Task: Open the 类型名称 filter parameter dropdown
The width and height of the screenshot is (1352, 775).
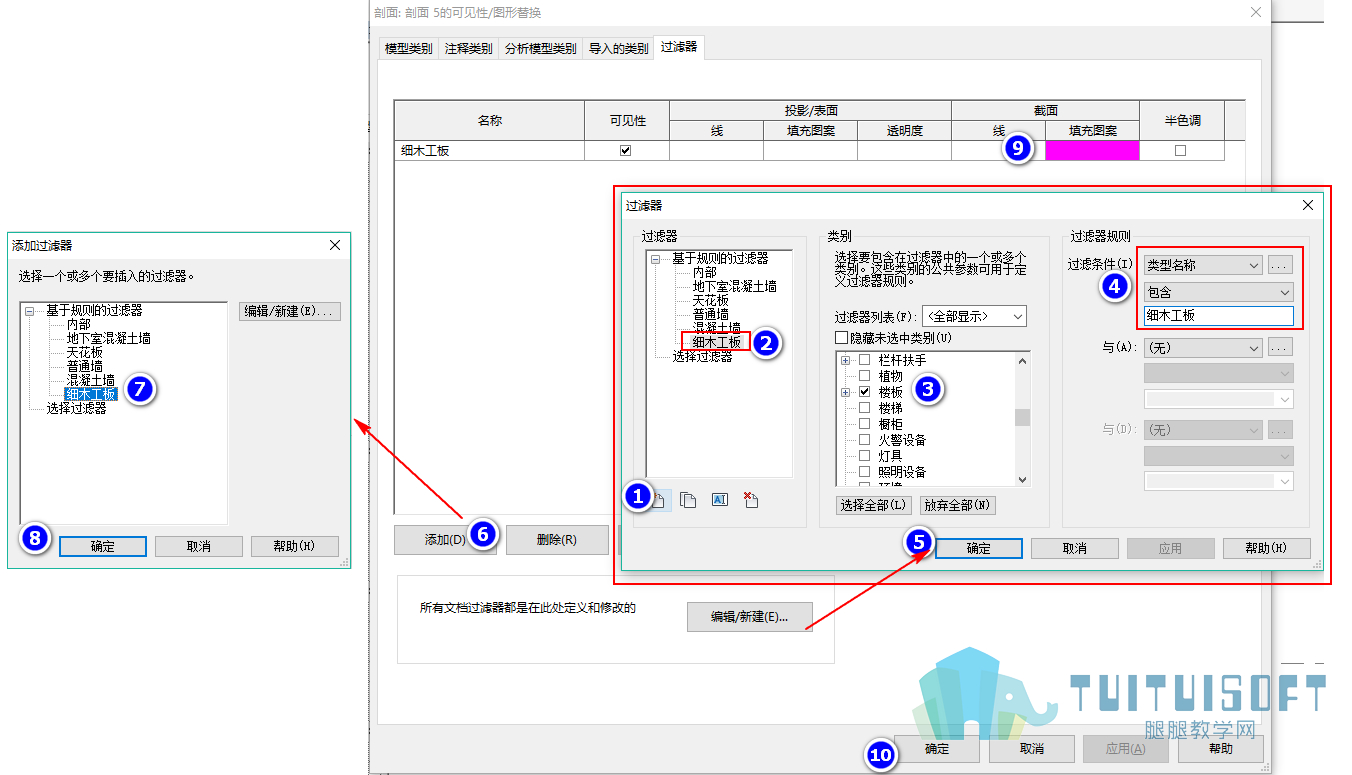Action: tap(1203, 265)
